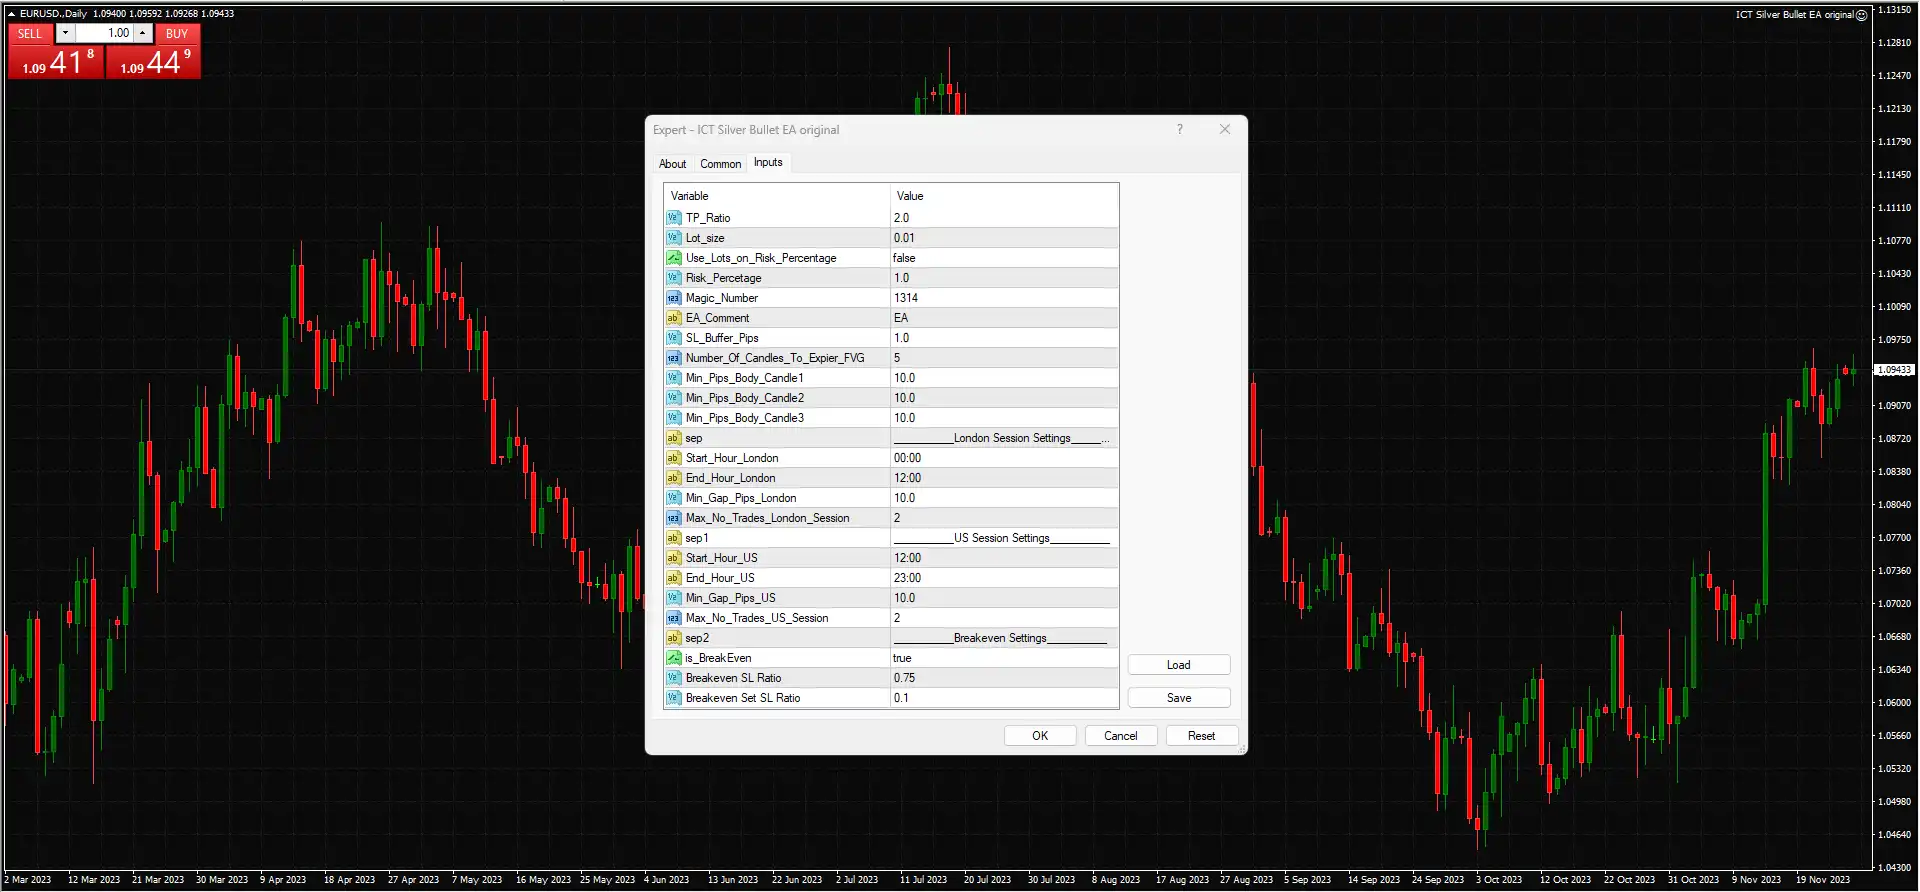Switch to the Common tab

coord(720,164)
